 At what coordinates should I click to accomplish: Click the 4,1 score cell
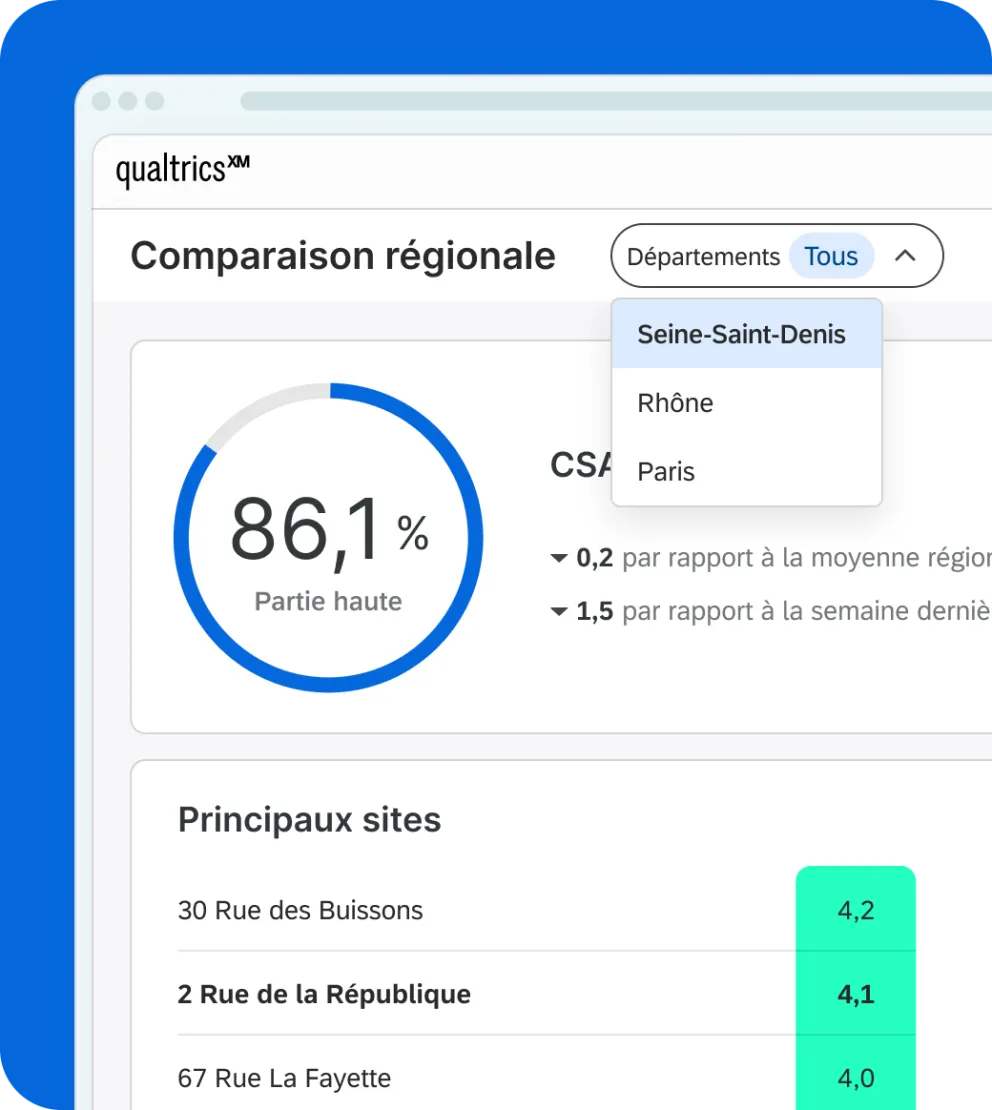pos(855,994)
